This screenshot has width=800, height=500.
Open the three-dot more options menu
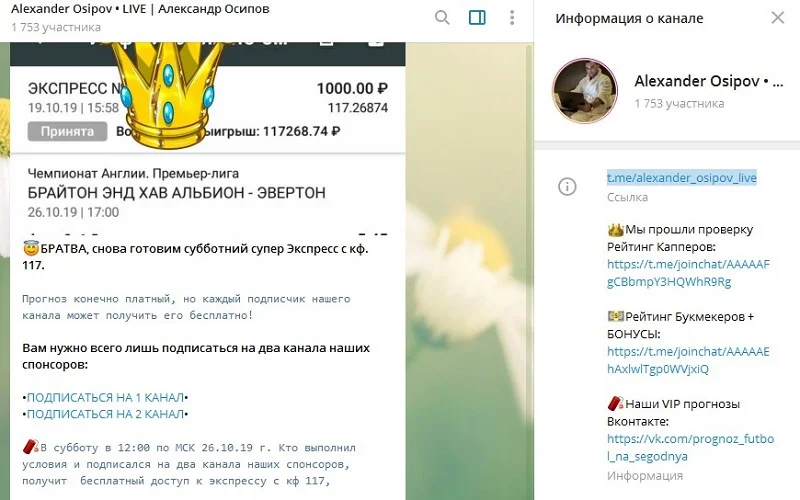pos(512,18)
